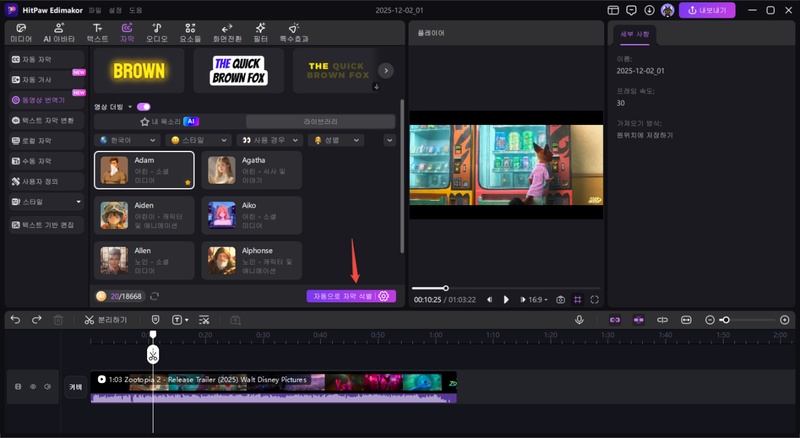Click the 내보내기 export button
Viewport: 800px width, 438px height.
click(707, 10)
